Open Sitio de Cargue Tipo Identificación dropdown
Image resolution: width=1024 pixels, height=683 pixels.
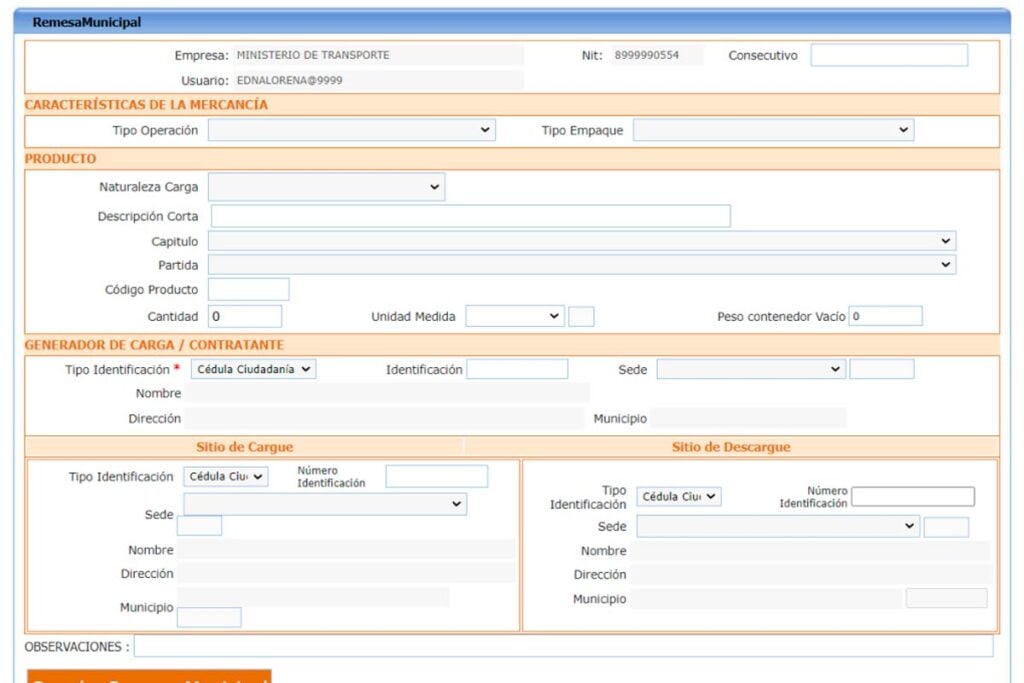[x=226, y=477]
